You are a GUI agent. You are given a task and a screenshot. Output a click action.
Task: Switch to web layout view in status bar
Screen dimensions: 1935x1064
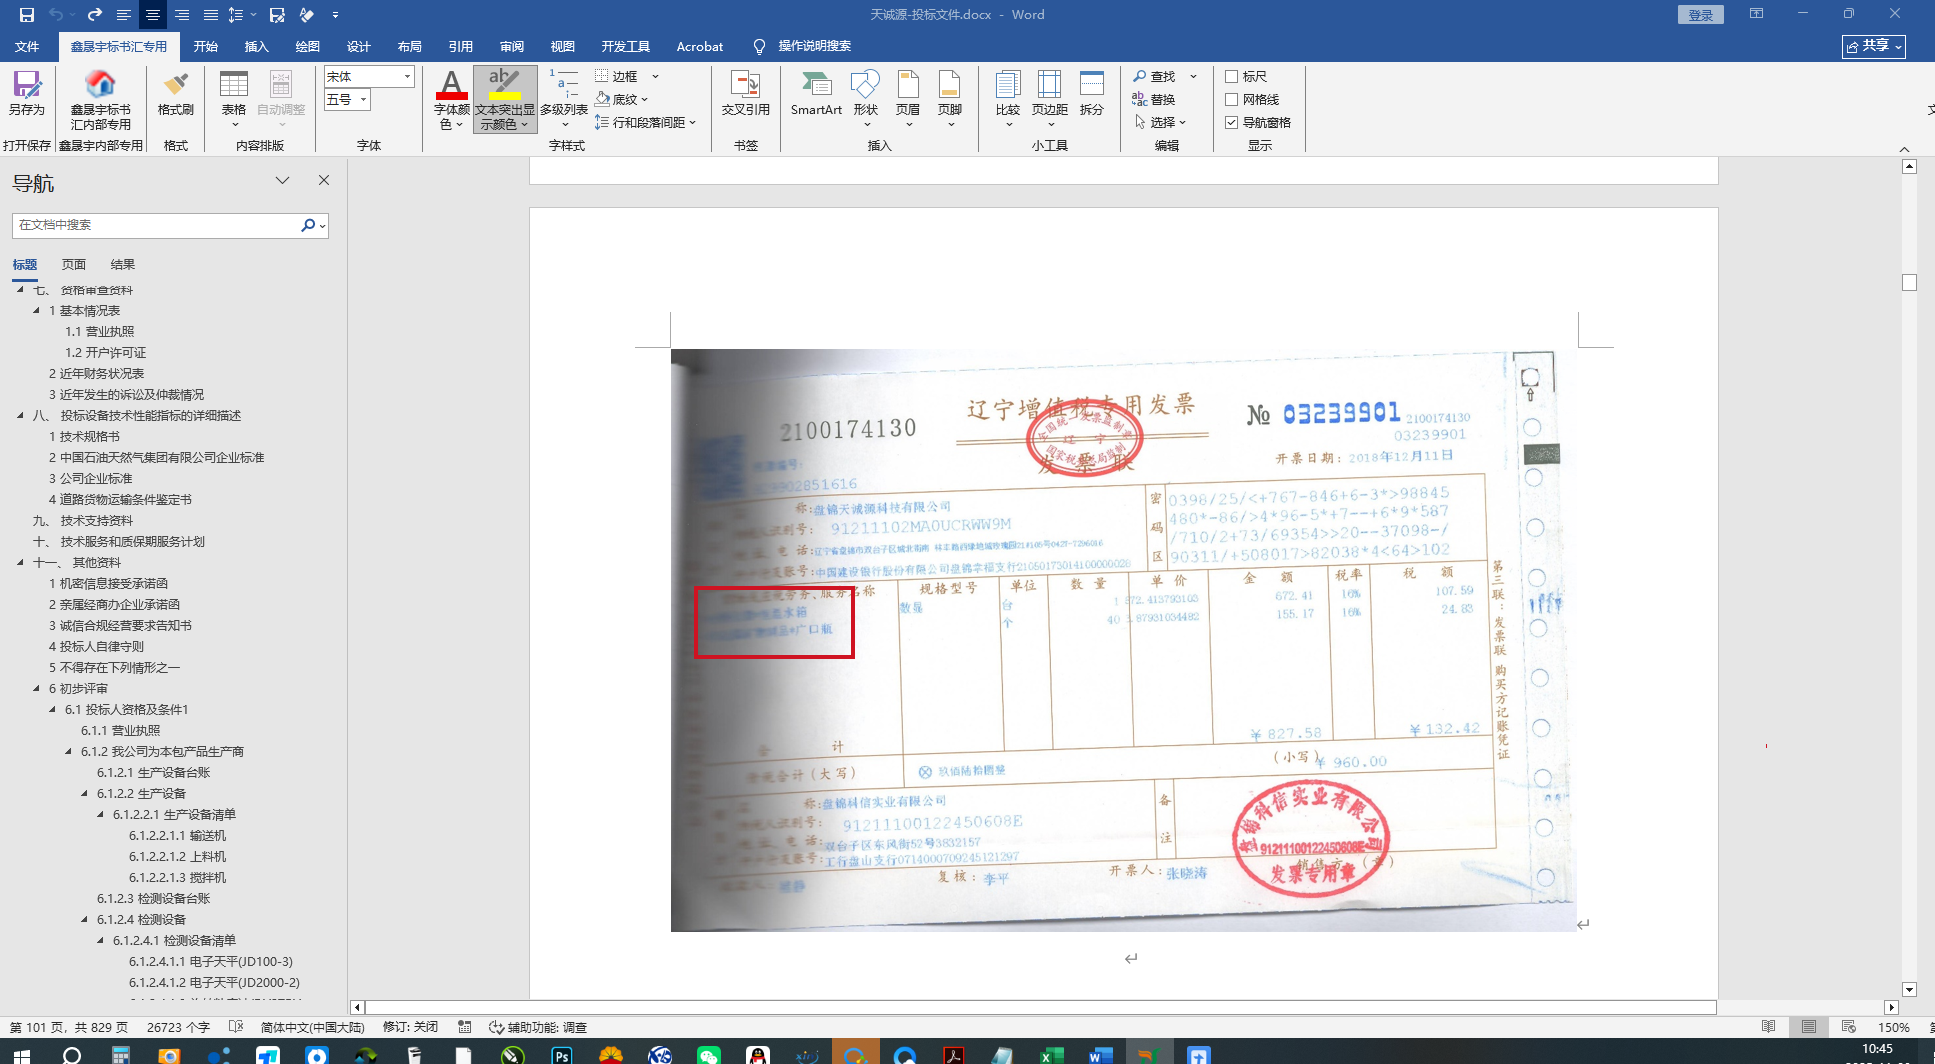pos(1849,1027)
